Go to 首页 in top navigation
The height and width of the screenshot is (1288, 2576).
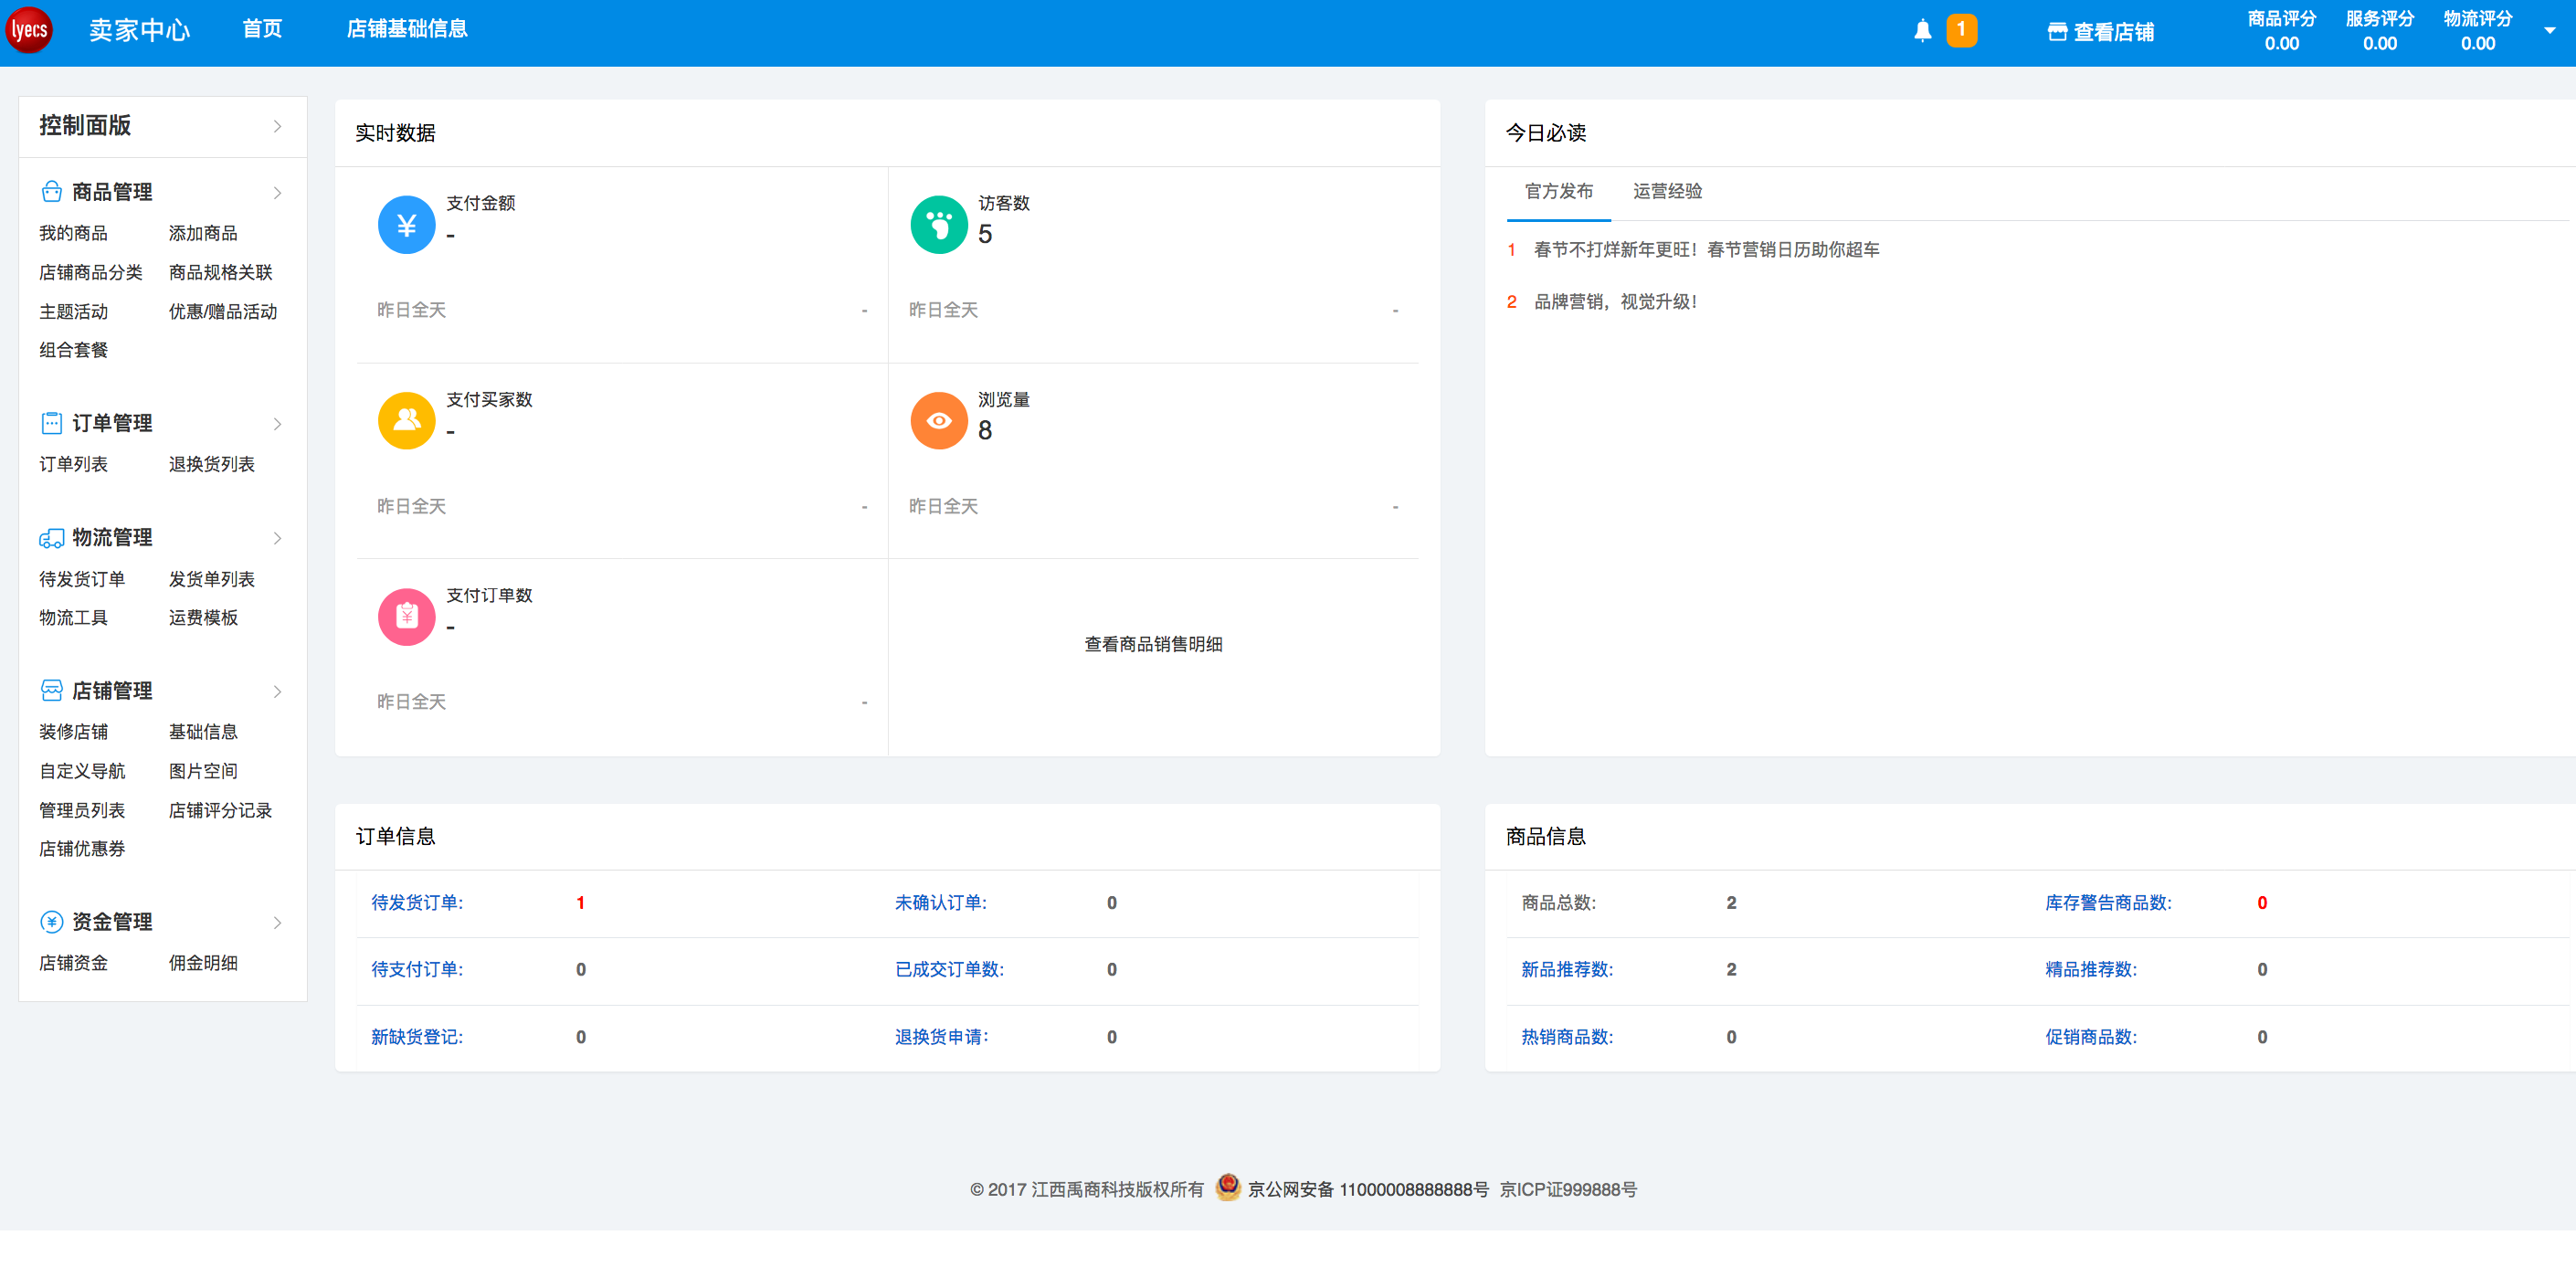(x=262, y=29)
